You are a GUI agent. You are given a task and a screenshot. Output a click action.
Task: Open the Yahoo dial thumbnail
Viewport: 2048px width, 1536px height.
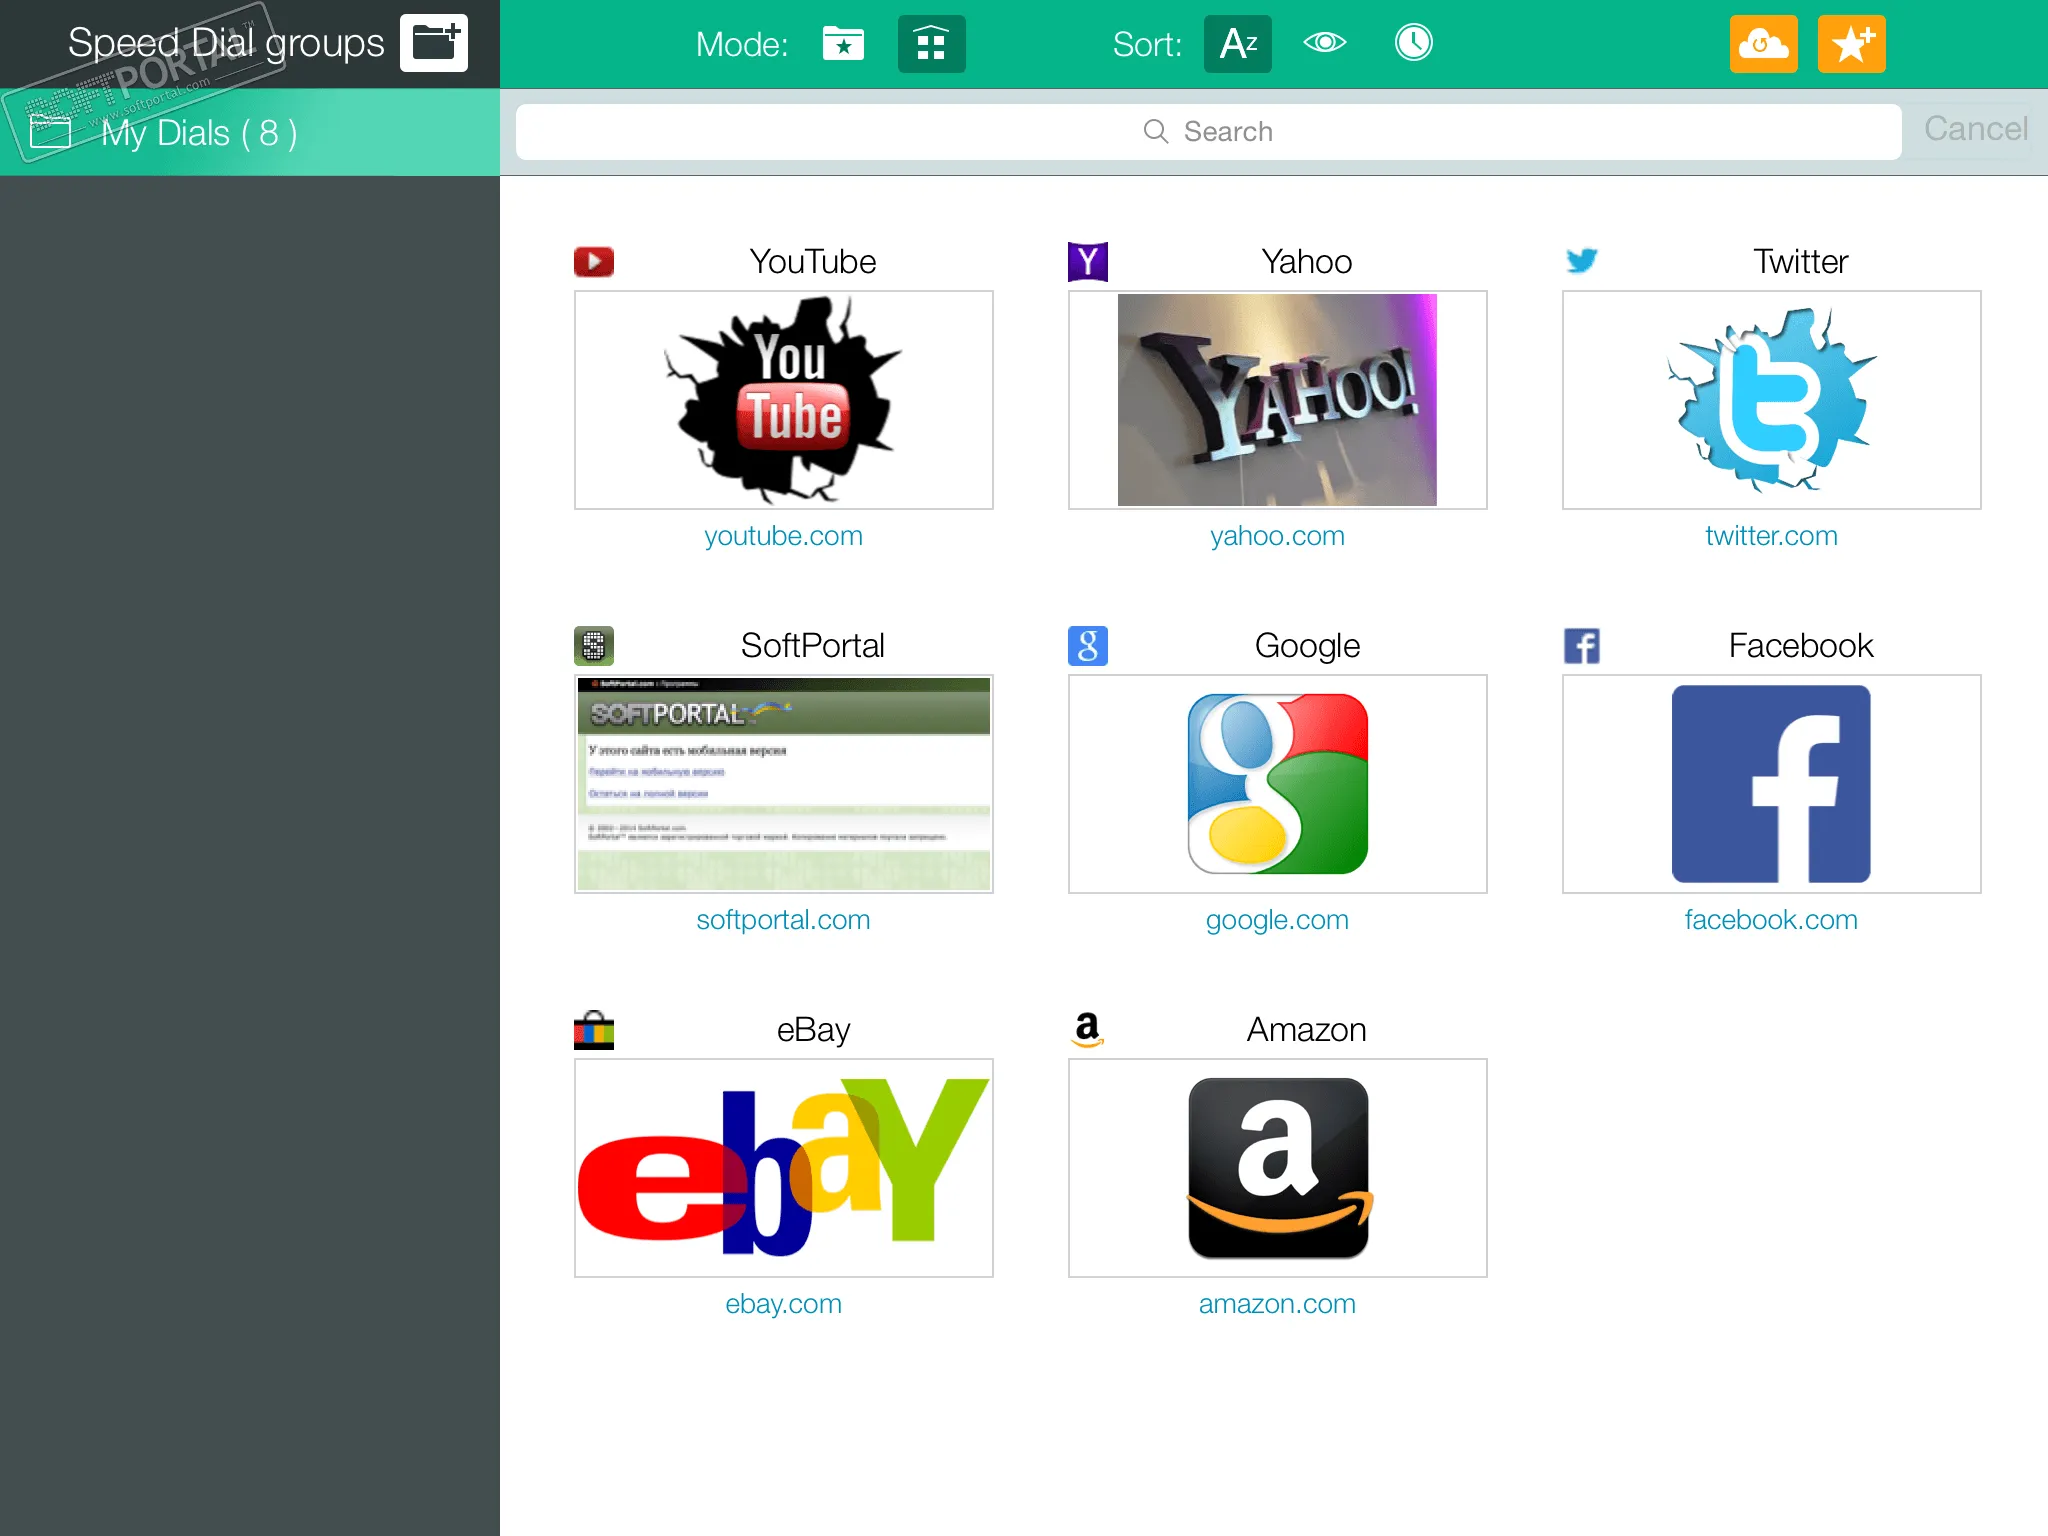tap(1278, 400)
